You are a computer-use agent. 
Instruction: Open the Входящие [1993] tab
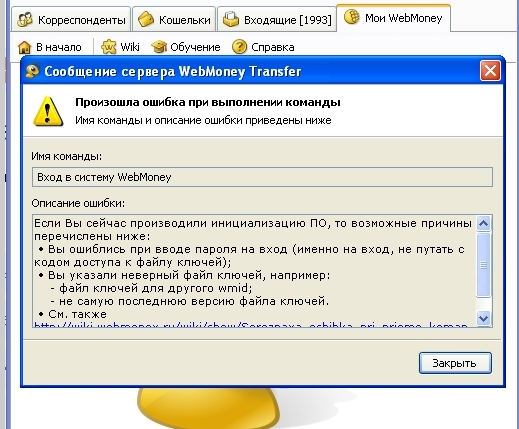click(277, 19)
